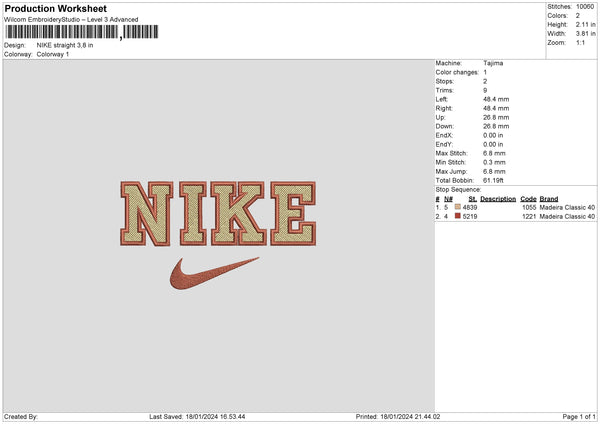Click the Left value 48.4 mm
The height and width of the screenshot is (424, 600).
(x=496, y=99)
